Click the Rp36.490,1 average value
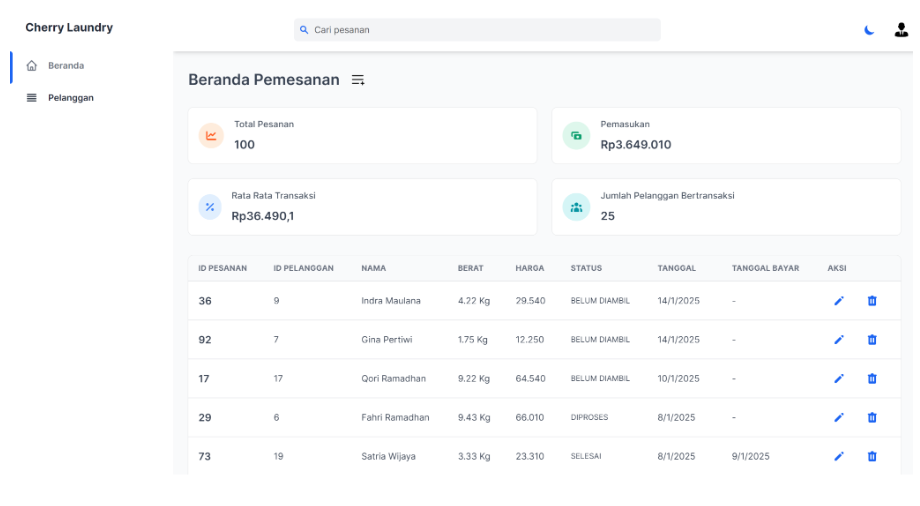Viewport: 920px width, 506px height. (262, 217)
